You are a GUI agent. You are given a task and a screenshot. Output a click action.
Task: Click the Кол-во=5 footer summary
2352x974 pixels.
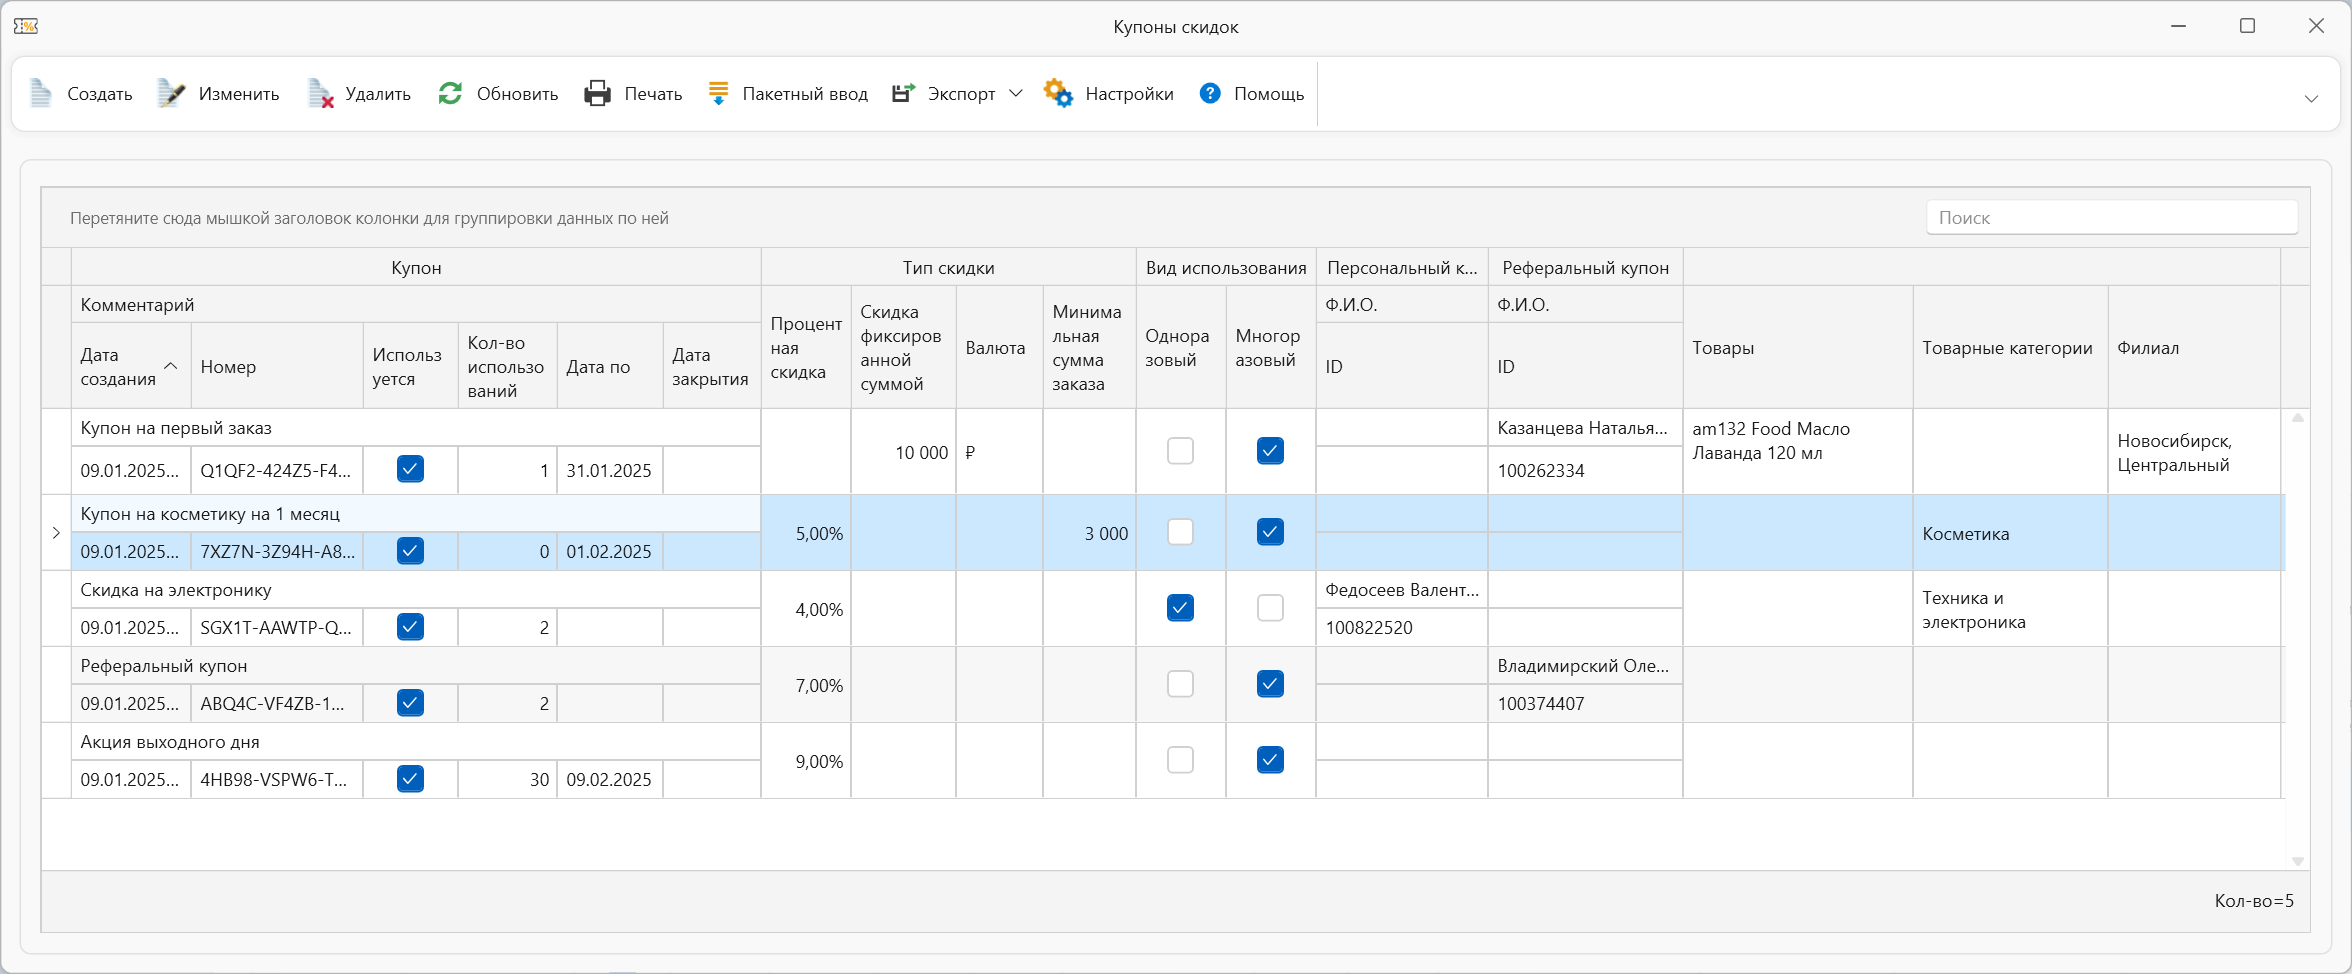click(2254, 901)
